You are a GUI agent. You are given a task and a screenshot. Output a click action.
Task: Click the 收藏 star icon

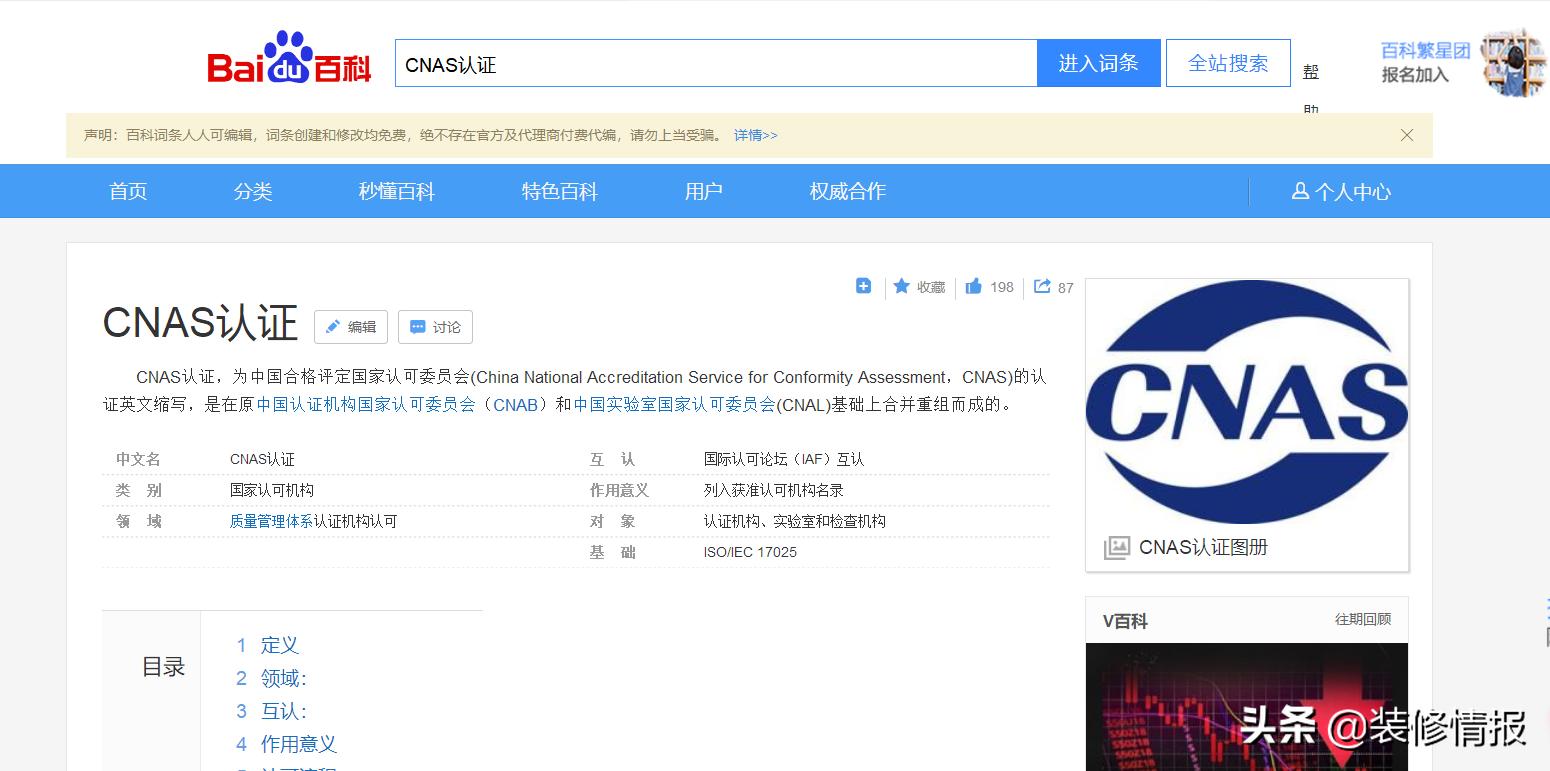click(x=902, y=286)
